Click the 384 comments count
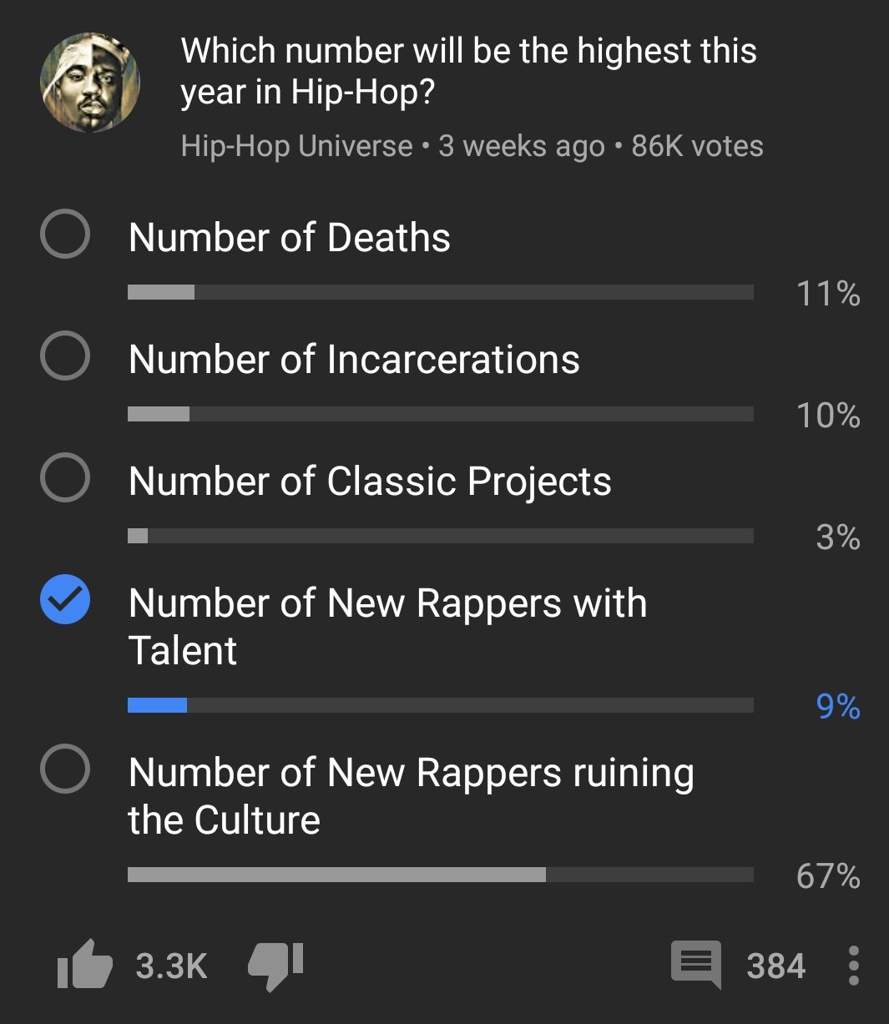 click(776, 966)
